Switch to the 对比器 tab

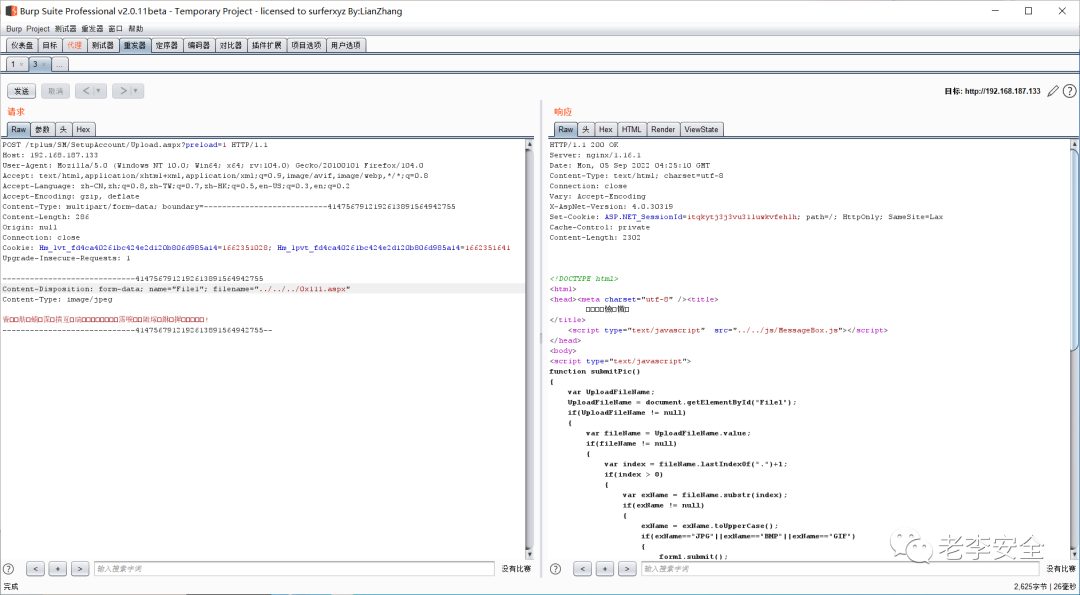(x=231, y=45)
